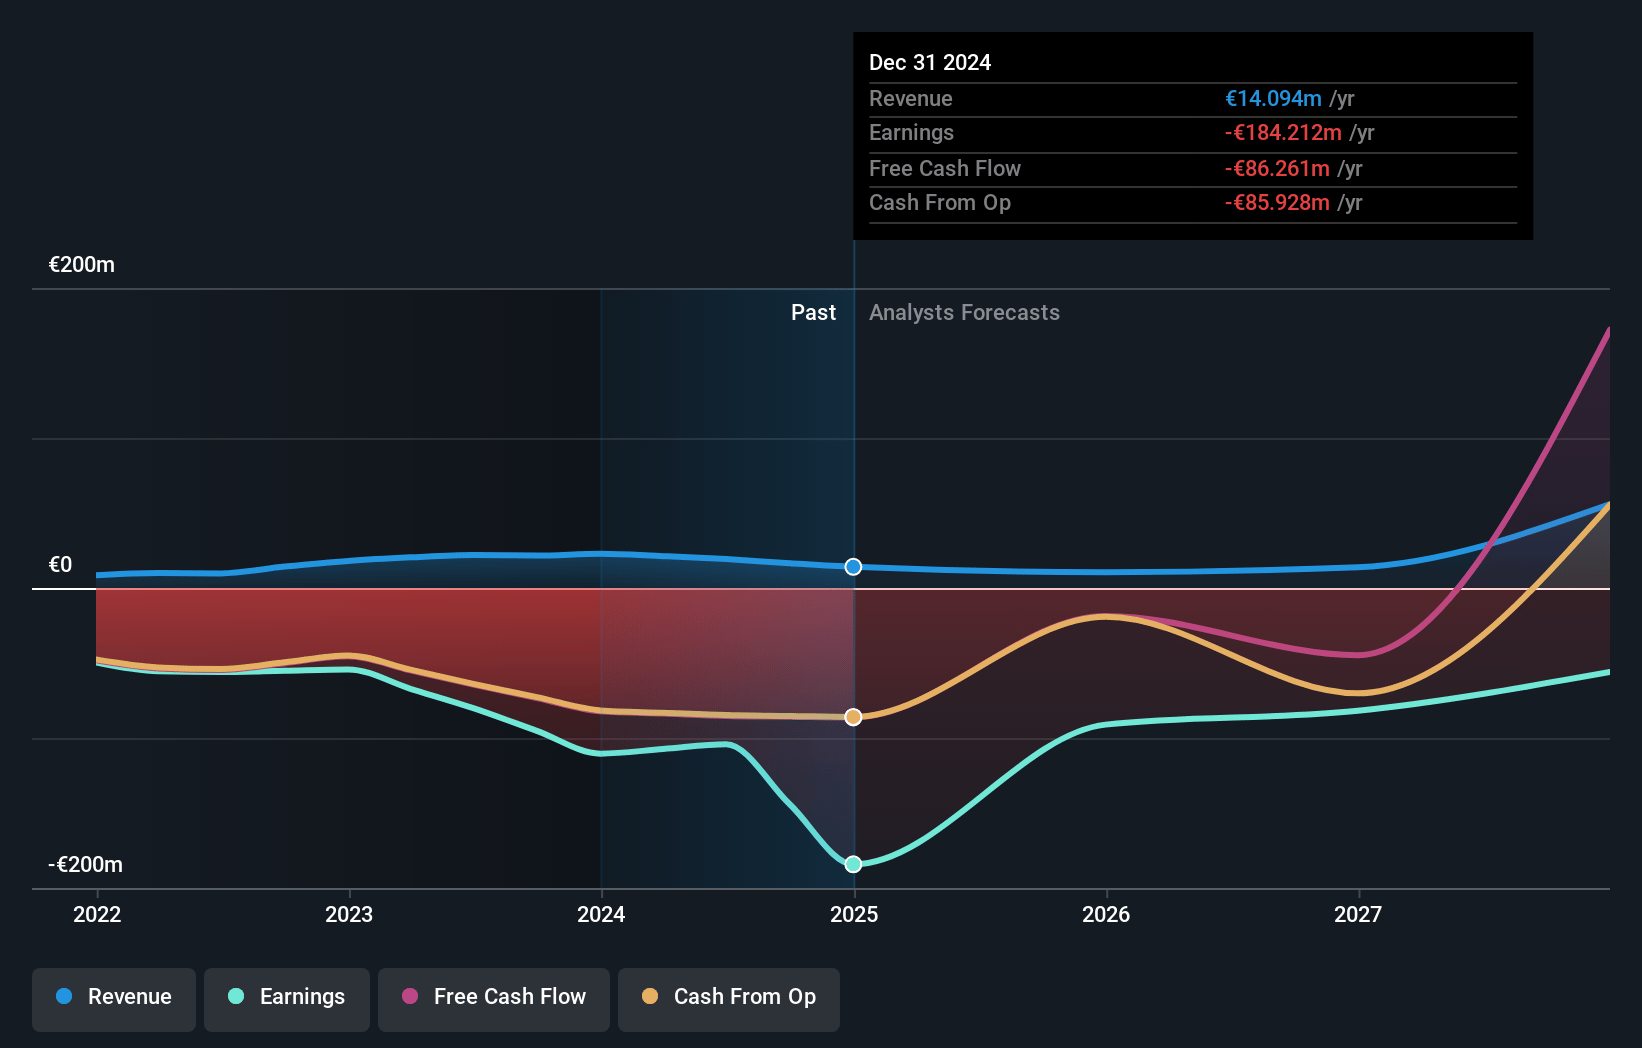This screenshot has width=1642, height=1048.
Task: Click the -€86.261m free cash flow value
Action: click(1277, 169)
